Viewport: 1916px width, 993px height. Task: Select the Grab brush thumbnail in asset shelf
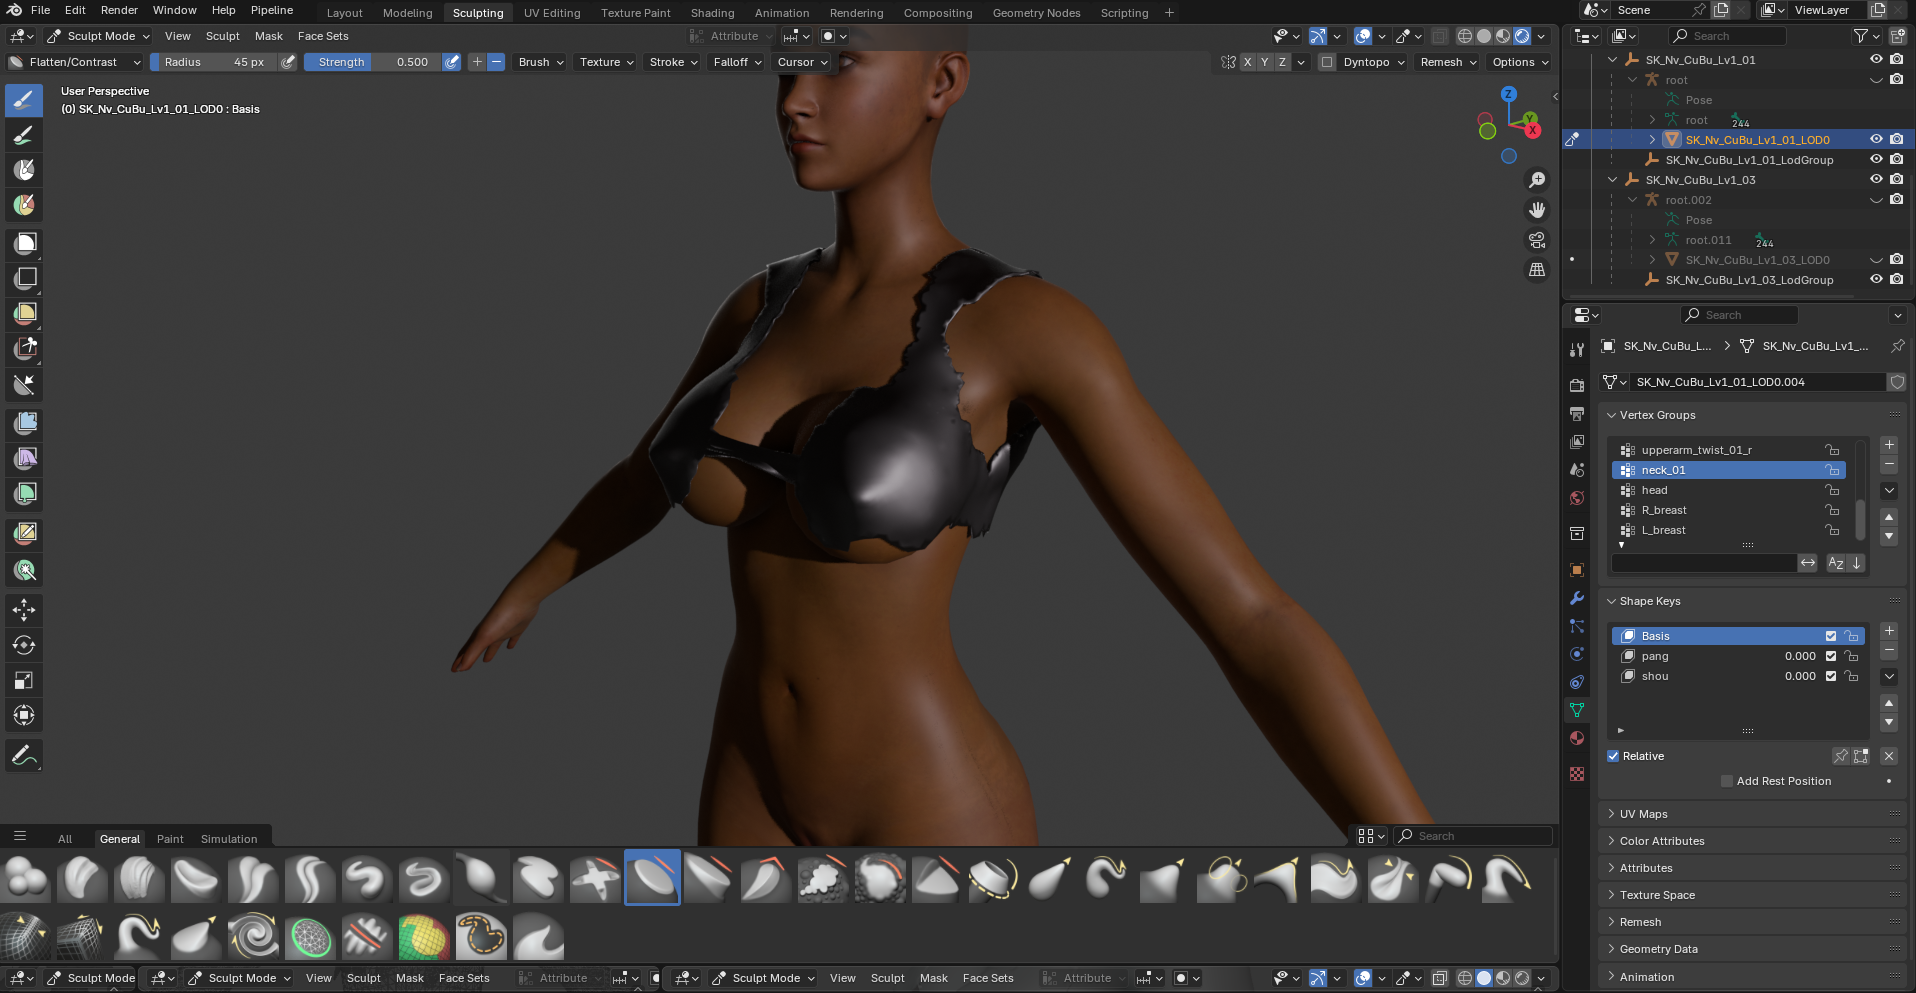(x=1161, y=878)
